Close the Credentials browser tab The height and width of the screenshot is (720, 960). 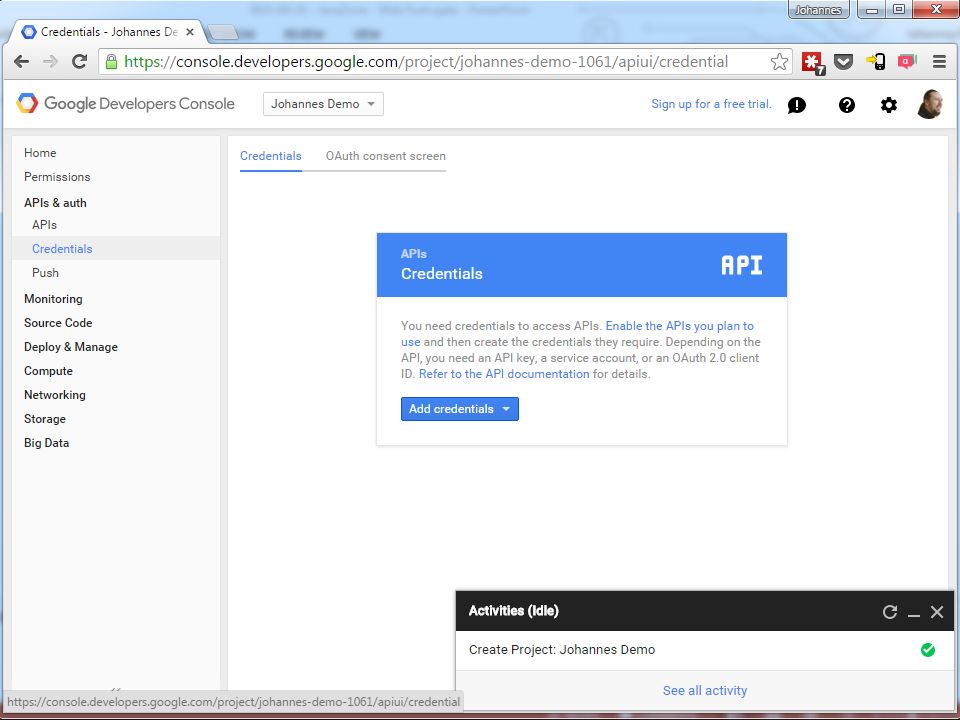[190, 32]
